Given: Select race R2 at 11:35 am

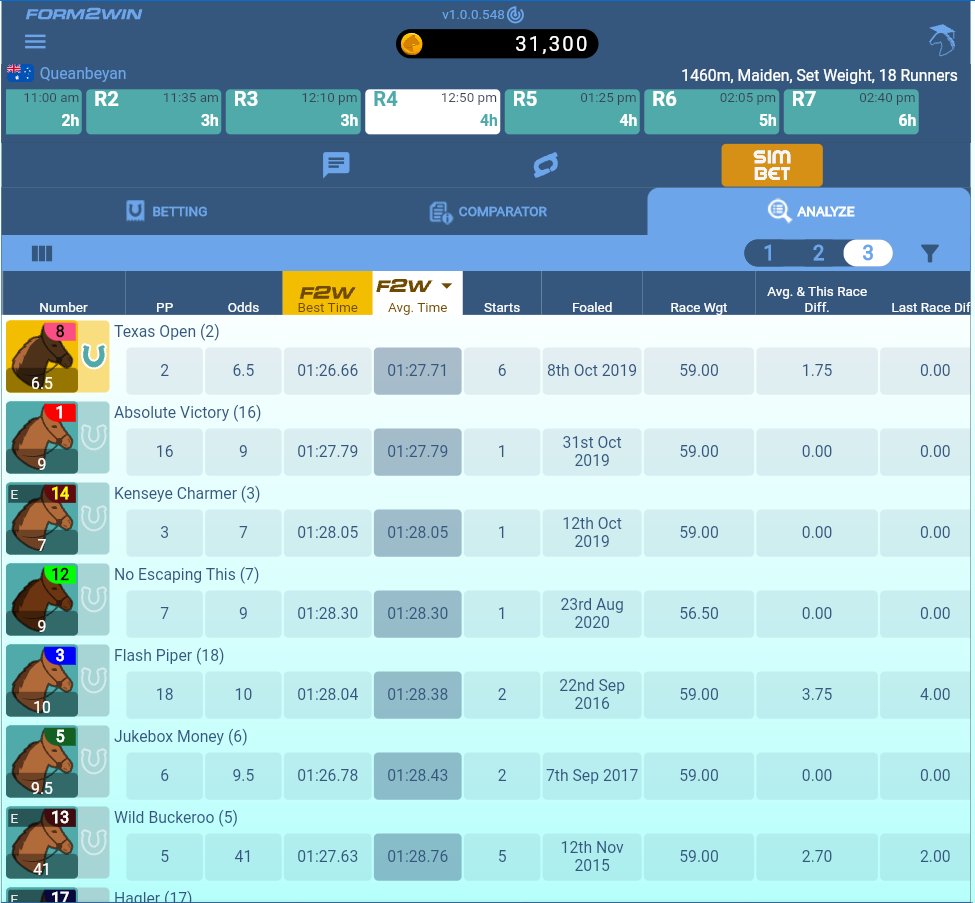Looking at the screenshot, I should 154,111.
